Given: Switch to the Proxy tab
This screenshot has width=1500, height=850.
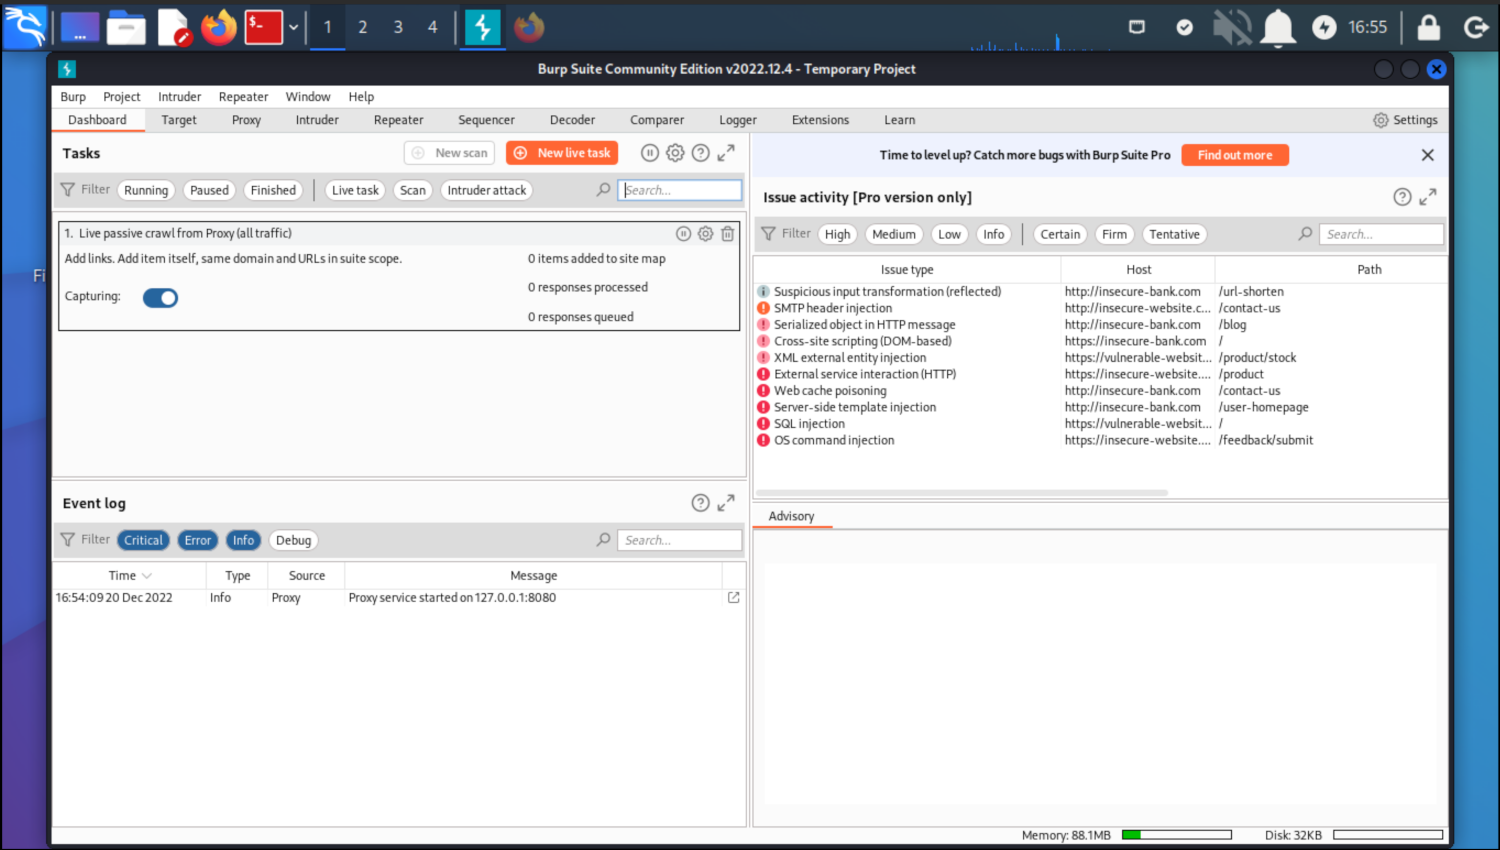Looking at the screenshot, I should pos(246,120).
